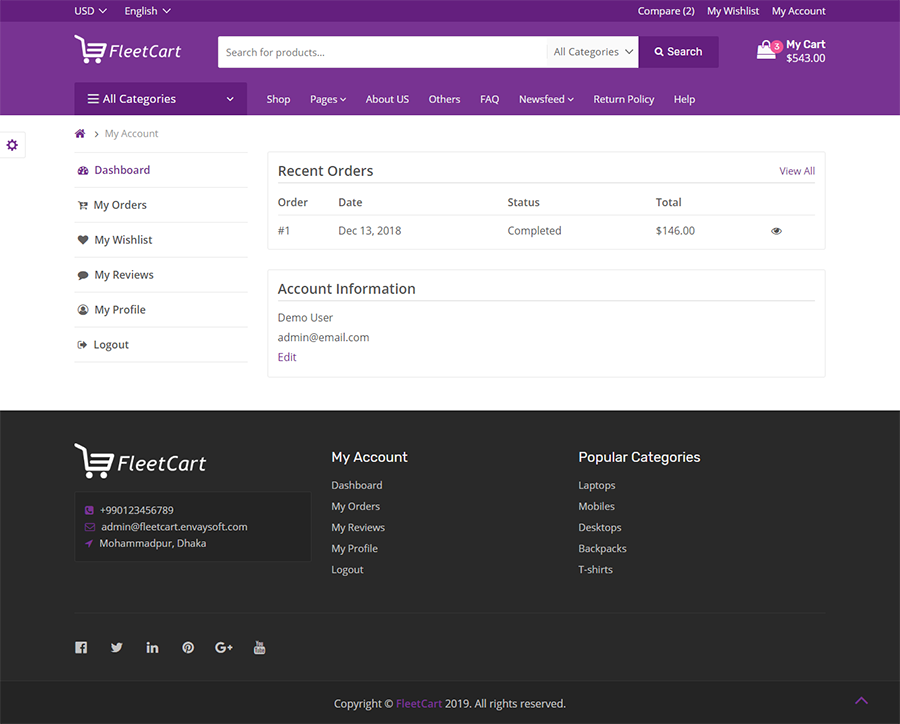Click the search products input field

pyautogui.click(x=380, y=51)
